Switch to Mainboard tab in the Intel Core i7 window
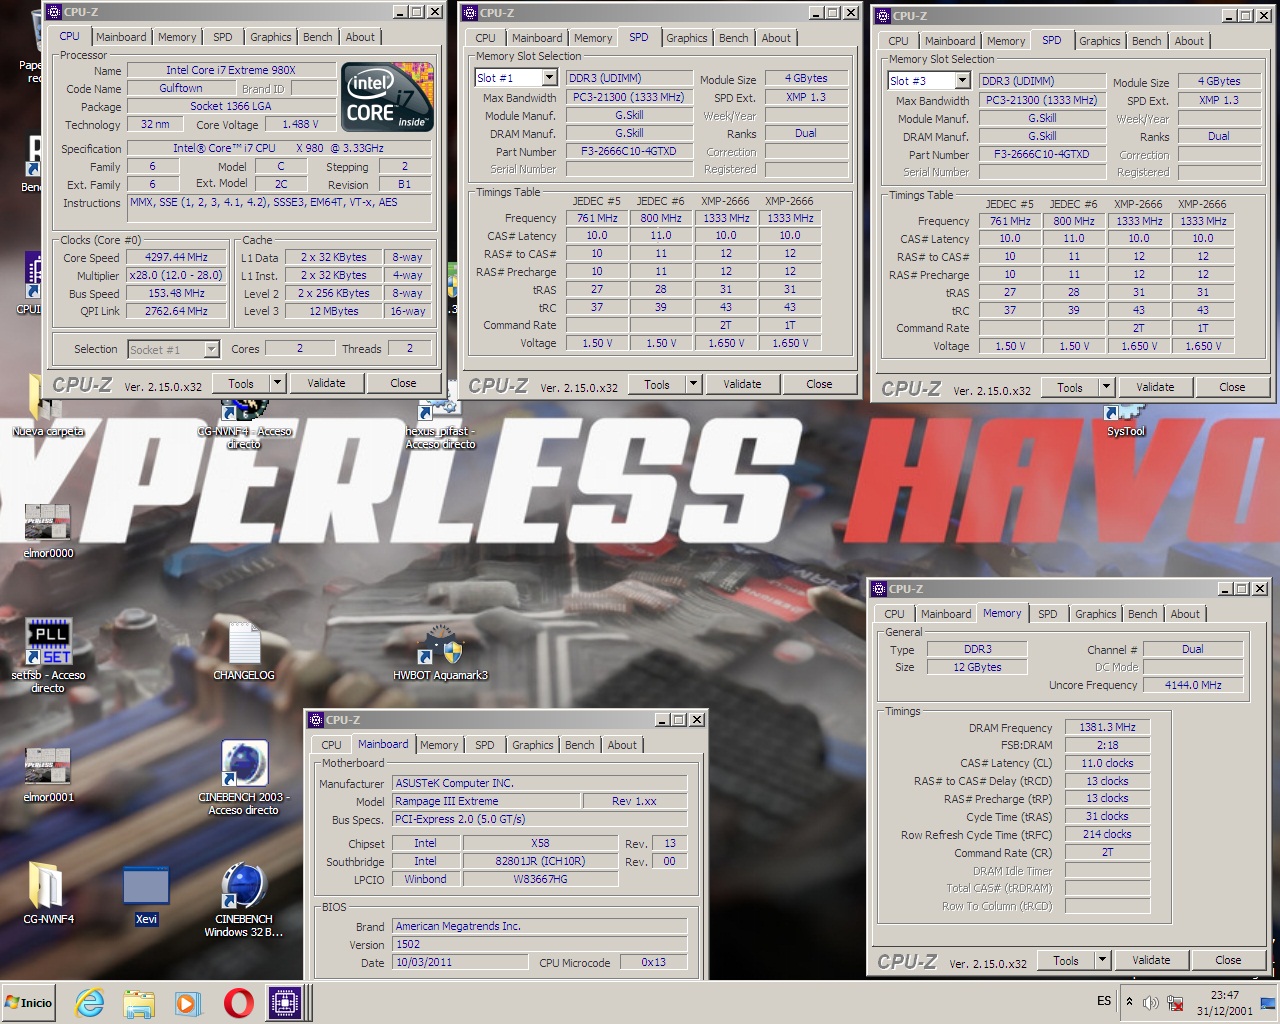 [121, 37]
